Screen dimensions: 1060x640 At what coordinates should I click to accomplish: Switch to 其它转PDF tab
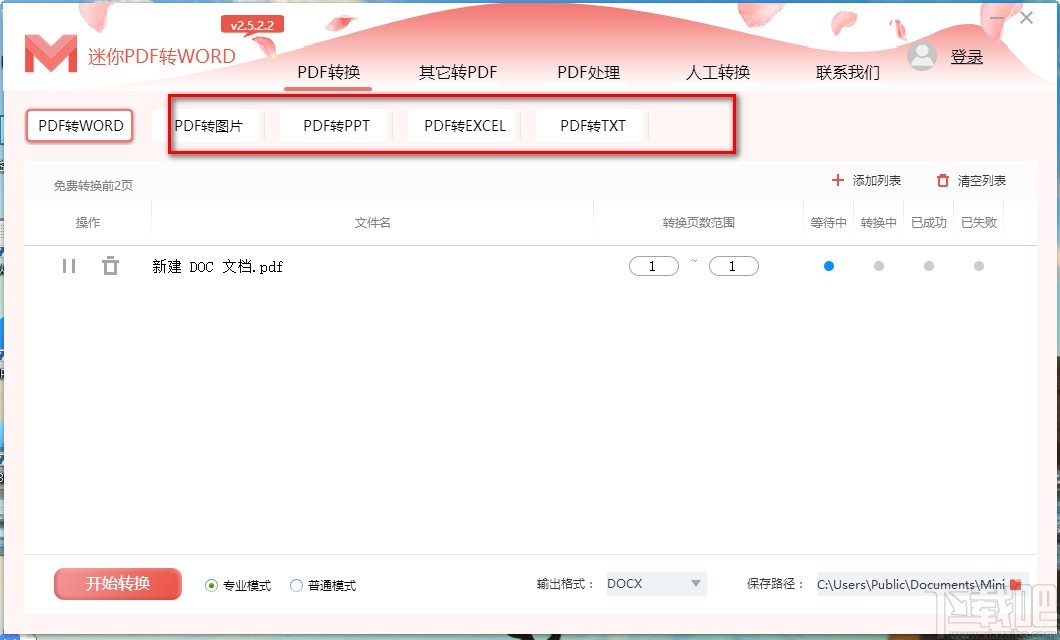(x=458, y=72)
